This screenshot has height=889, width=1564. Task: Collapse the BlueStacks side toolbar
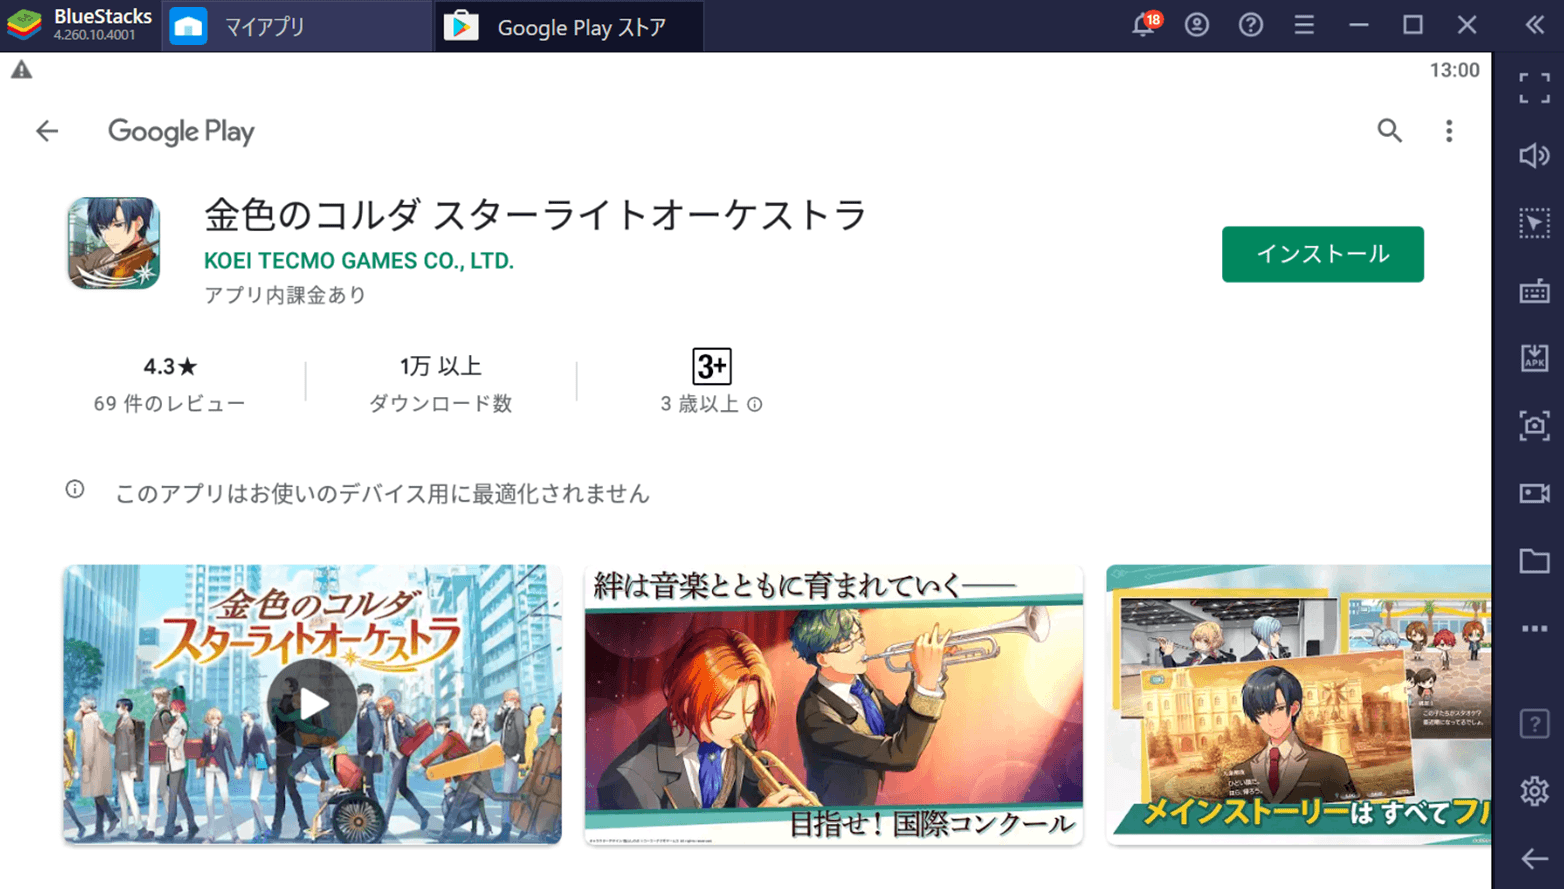(1535, 25)
